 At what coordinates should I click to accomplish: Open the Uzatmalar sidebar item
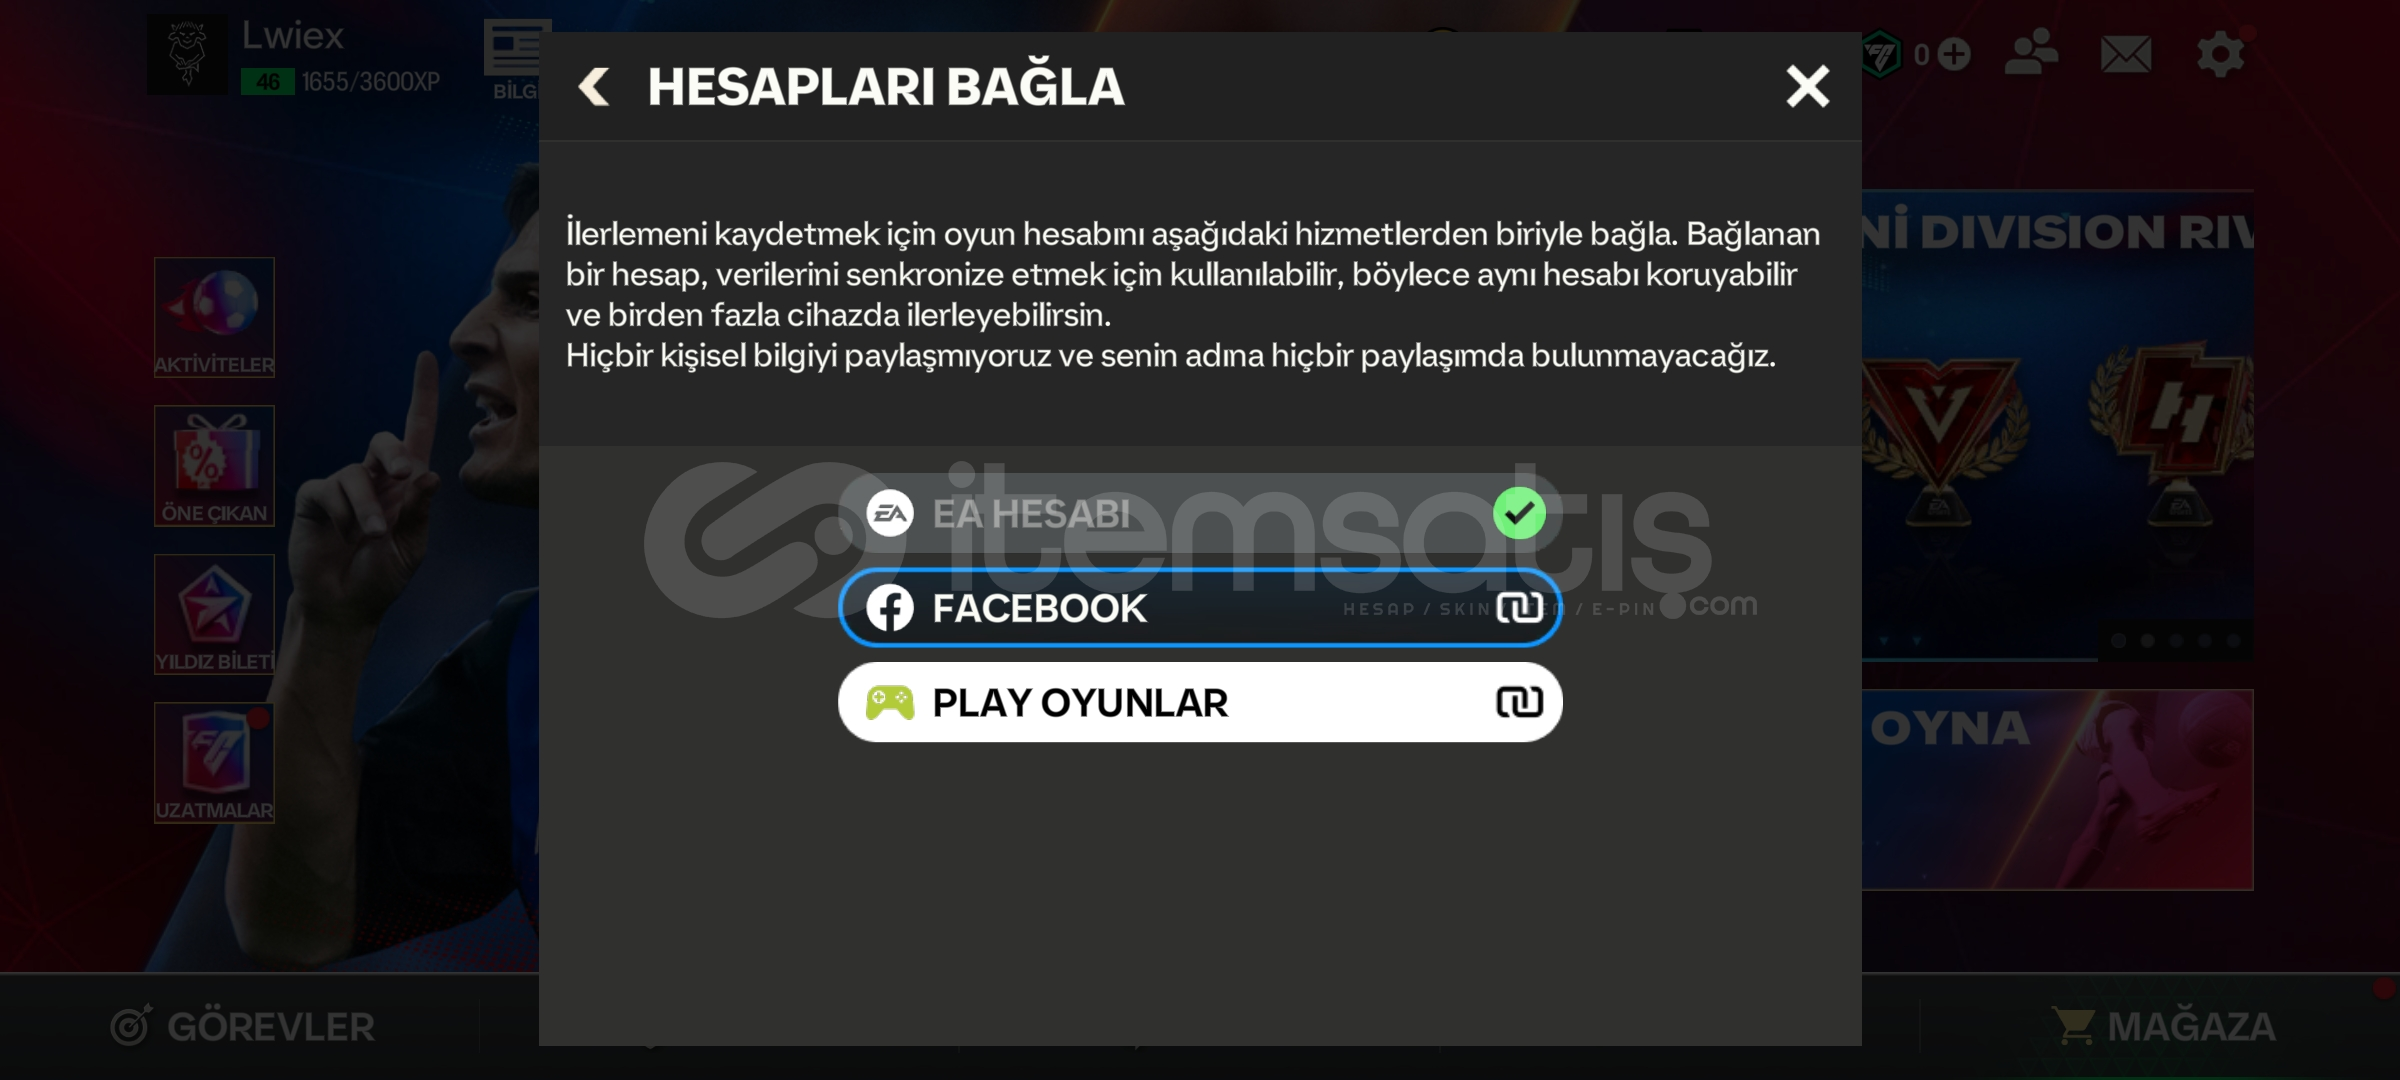point(214,762)
